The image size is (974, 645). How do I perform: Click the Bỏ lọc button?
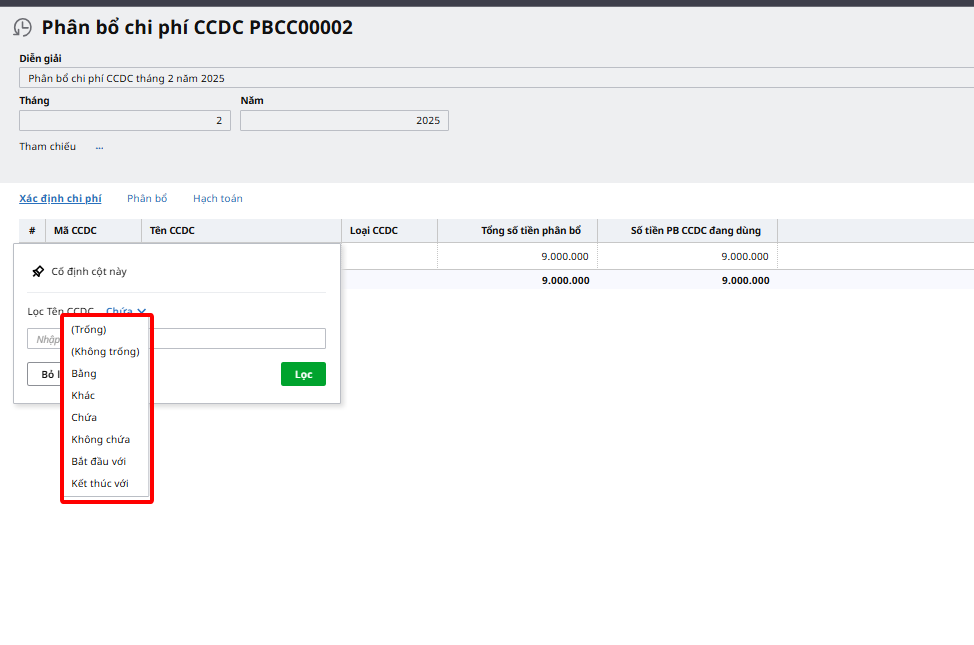(x=44, y=374)
